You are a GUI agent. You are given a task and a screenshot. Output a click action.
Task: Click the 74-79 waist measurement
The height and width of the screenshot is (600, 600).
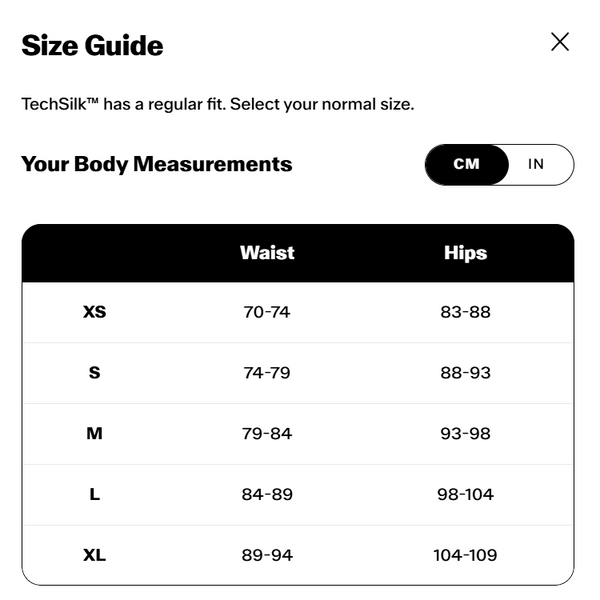pyautogui.click(x=267, y=373)
